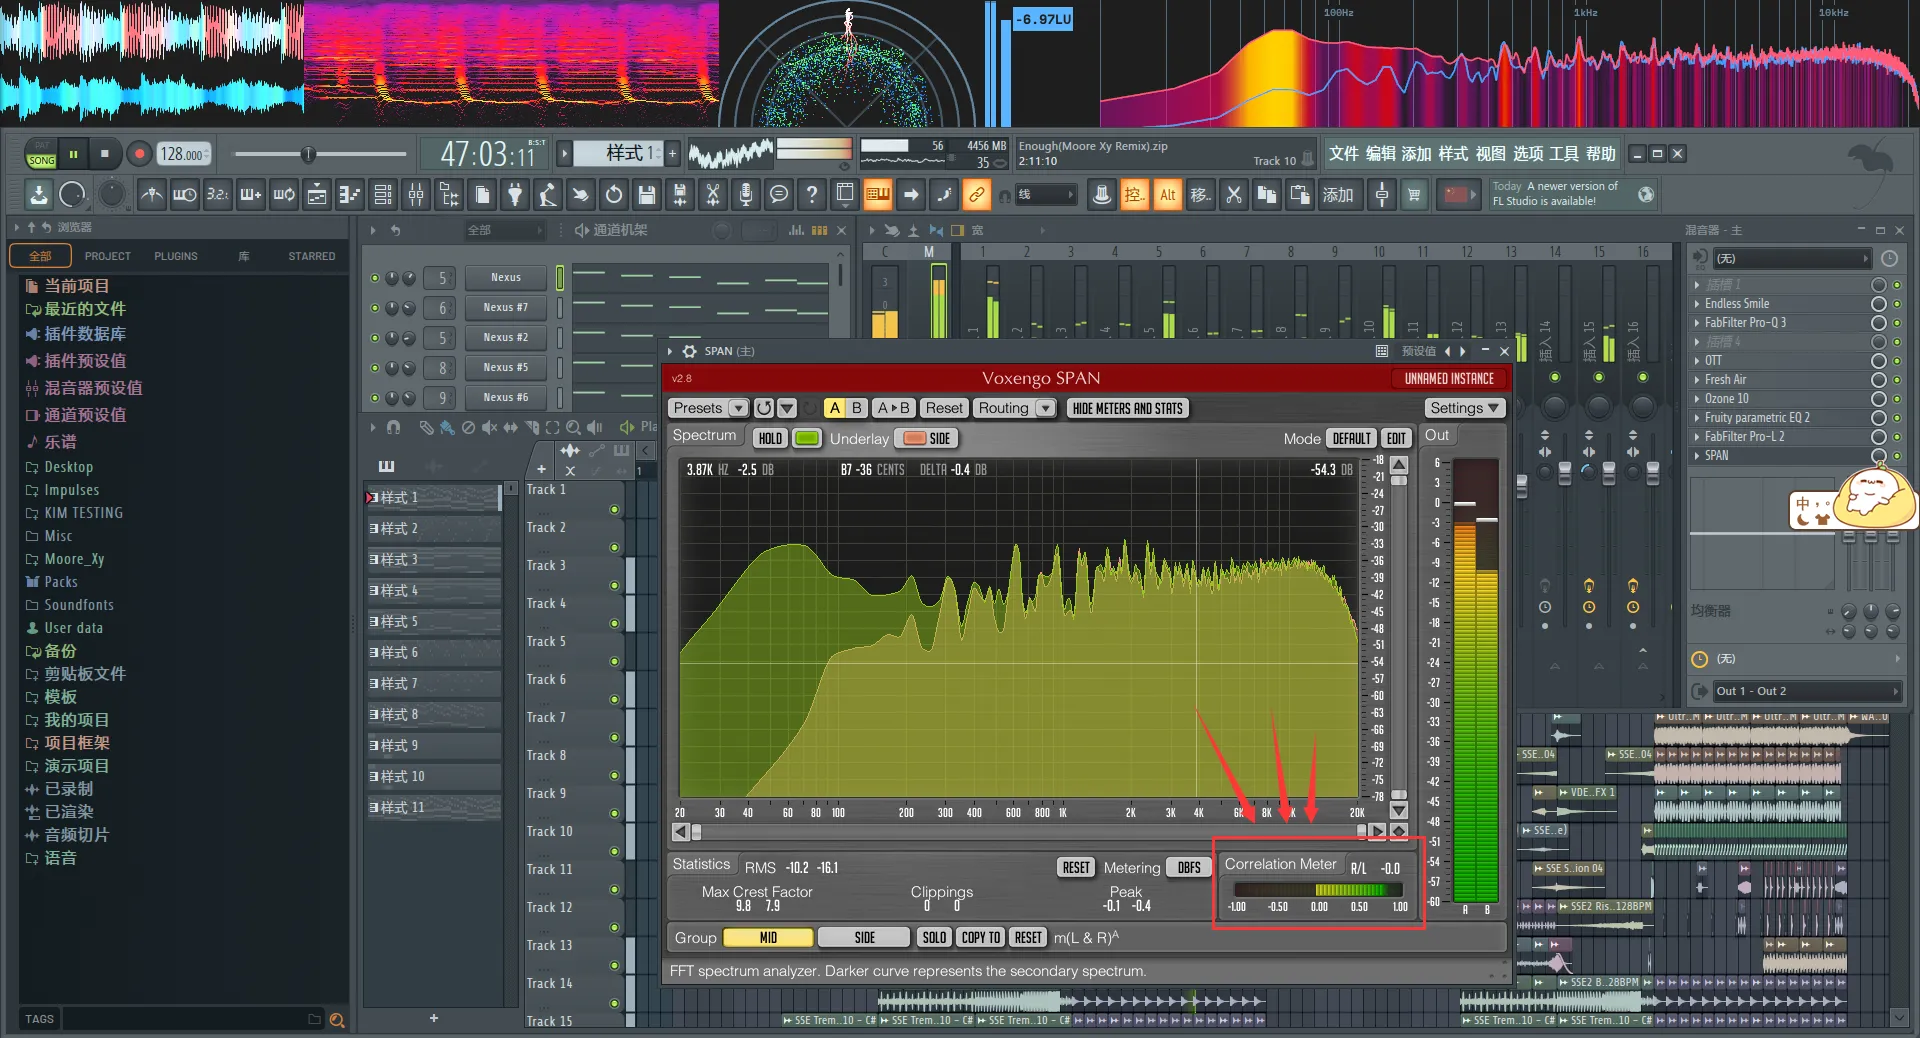
Task: Click the HIDE METERS AND STATS button
Action: 1127,408
